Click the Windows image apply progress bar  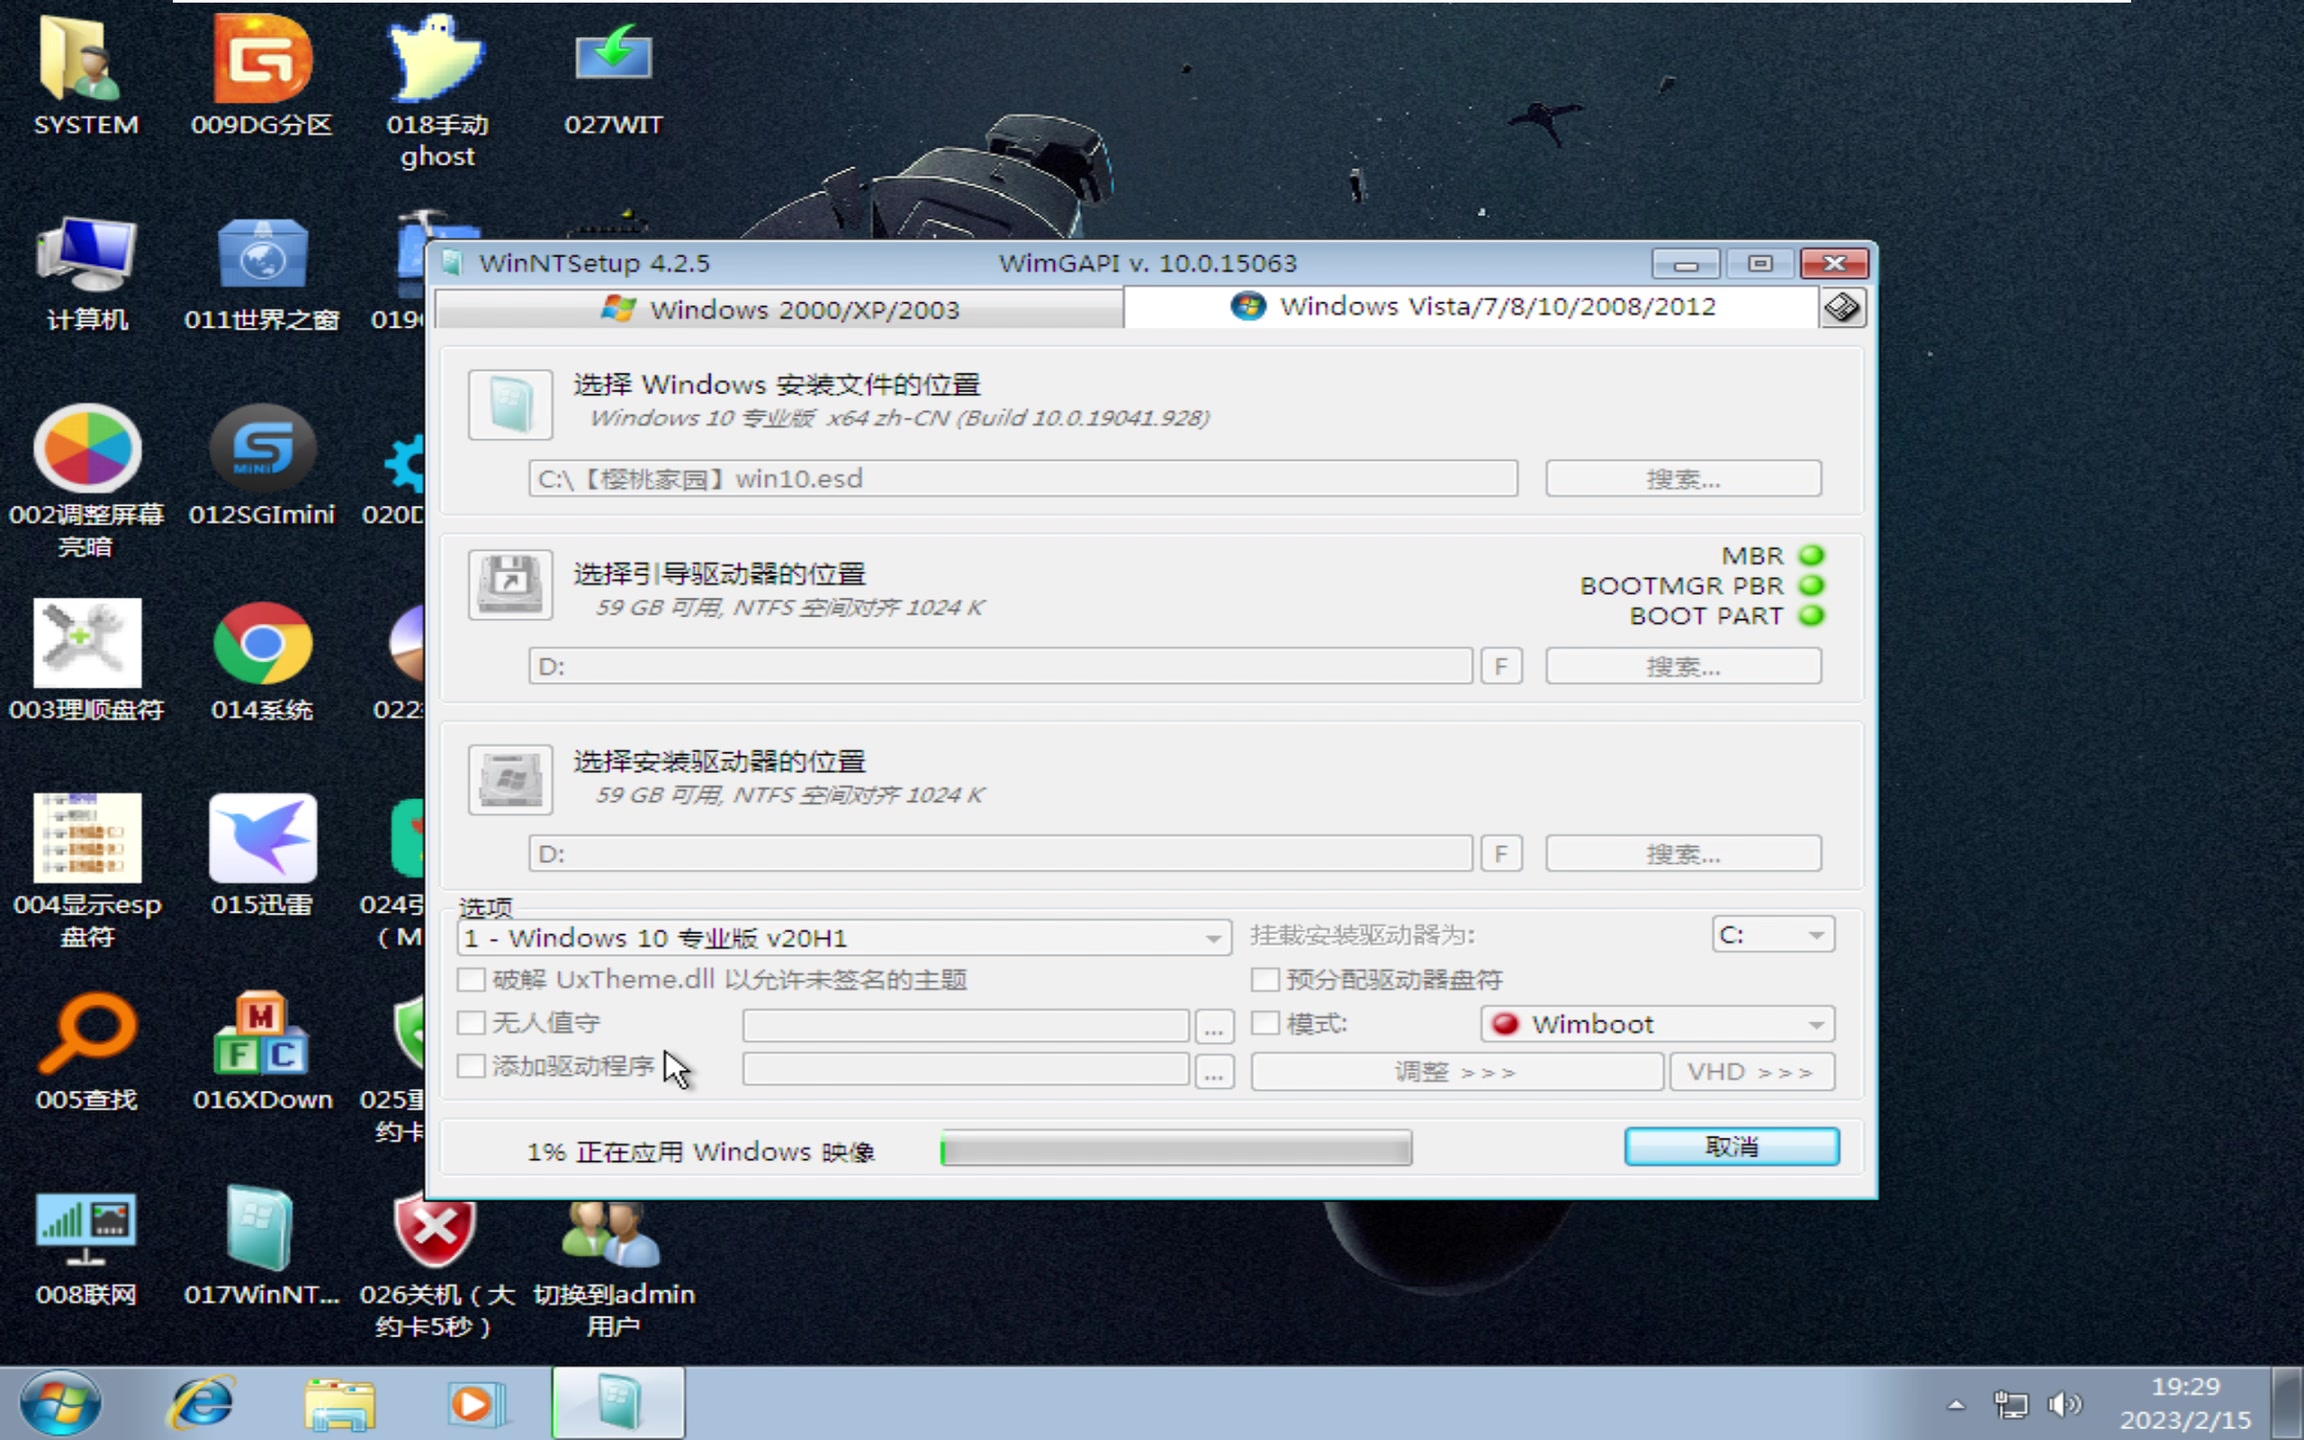(x=1176, y=1149)
